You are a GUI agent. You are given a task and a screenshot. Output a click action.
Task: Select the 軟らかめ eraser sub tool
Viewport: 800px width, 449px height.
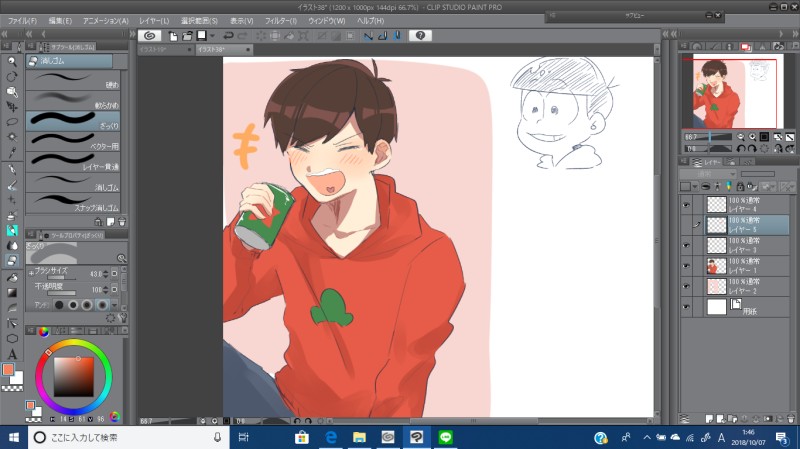point(73,100)
